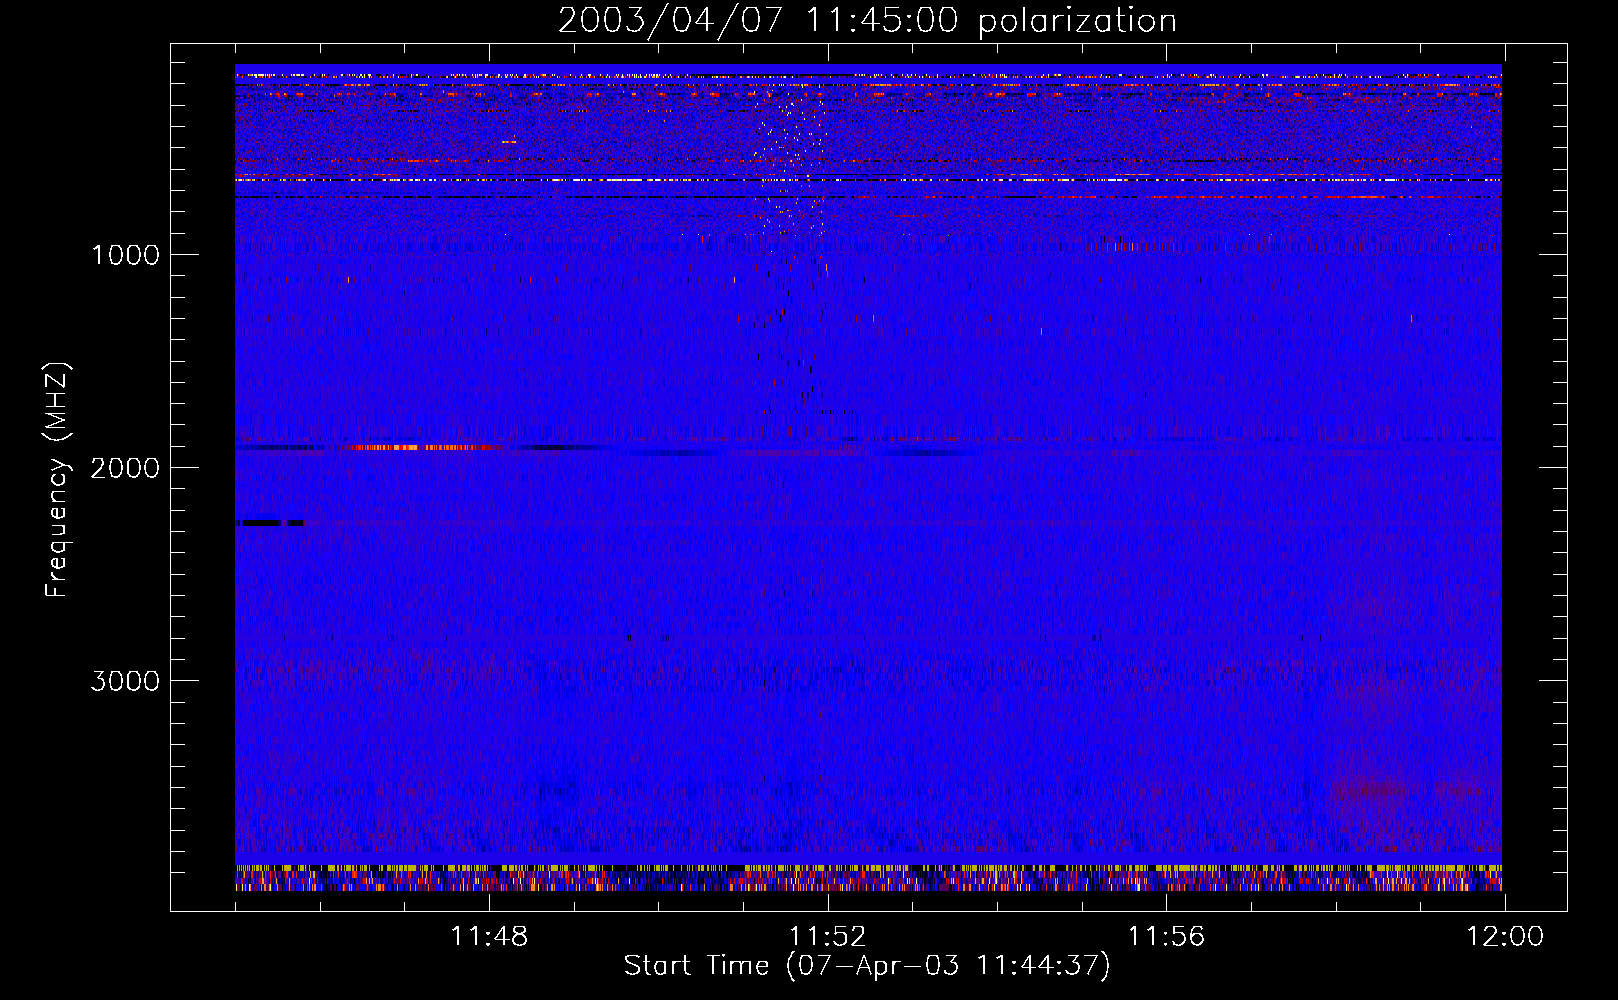Click the 12:00 time tick label
The image size is (1618, 1000).
click(x=1504, y=936)
